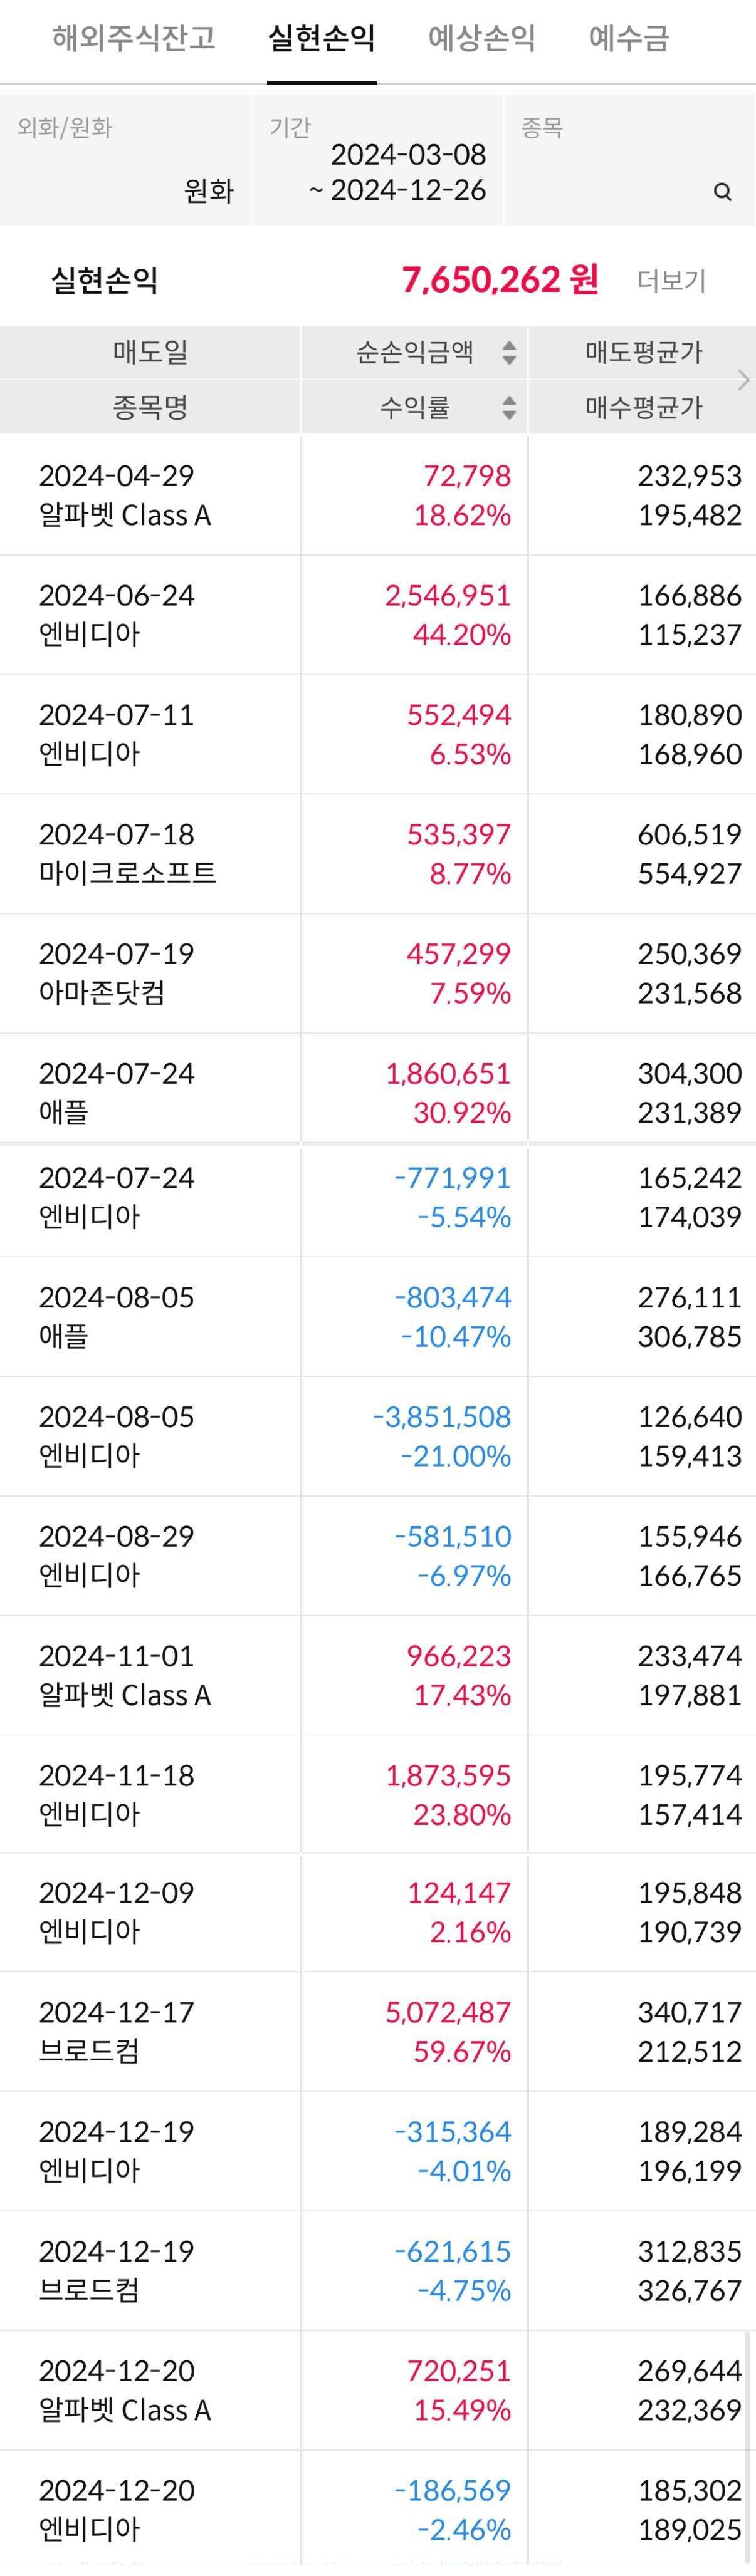The image size is (756, 2576).
Task: Click the search magnifier icon in 종목 field
Action: 722,192
